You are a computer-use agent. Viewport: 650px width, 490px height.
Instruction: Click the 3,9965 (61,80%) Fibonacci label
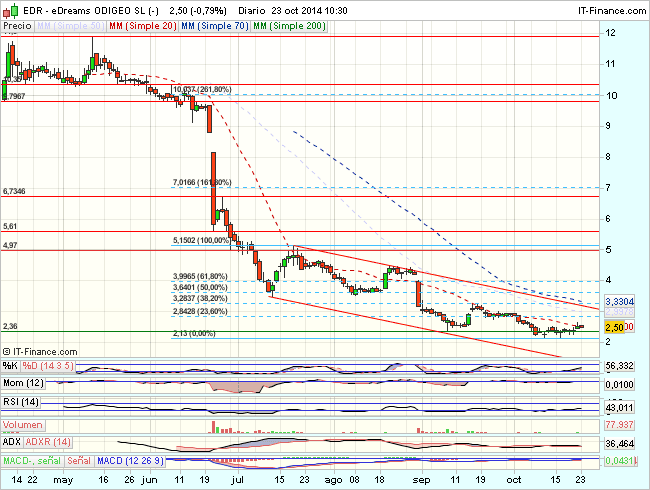point(200,277)
